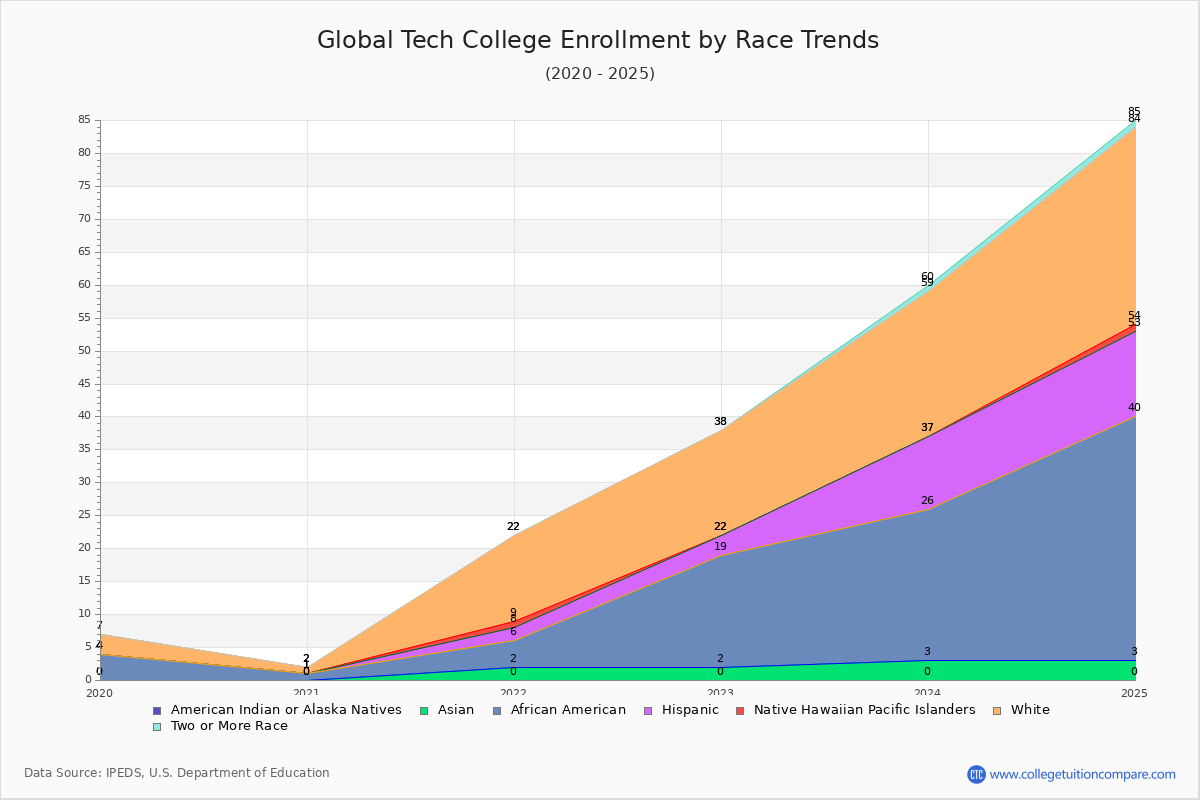
Task: Click the data label 19 at 2023
Action: (x=720, y=547)
